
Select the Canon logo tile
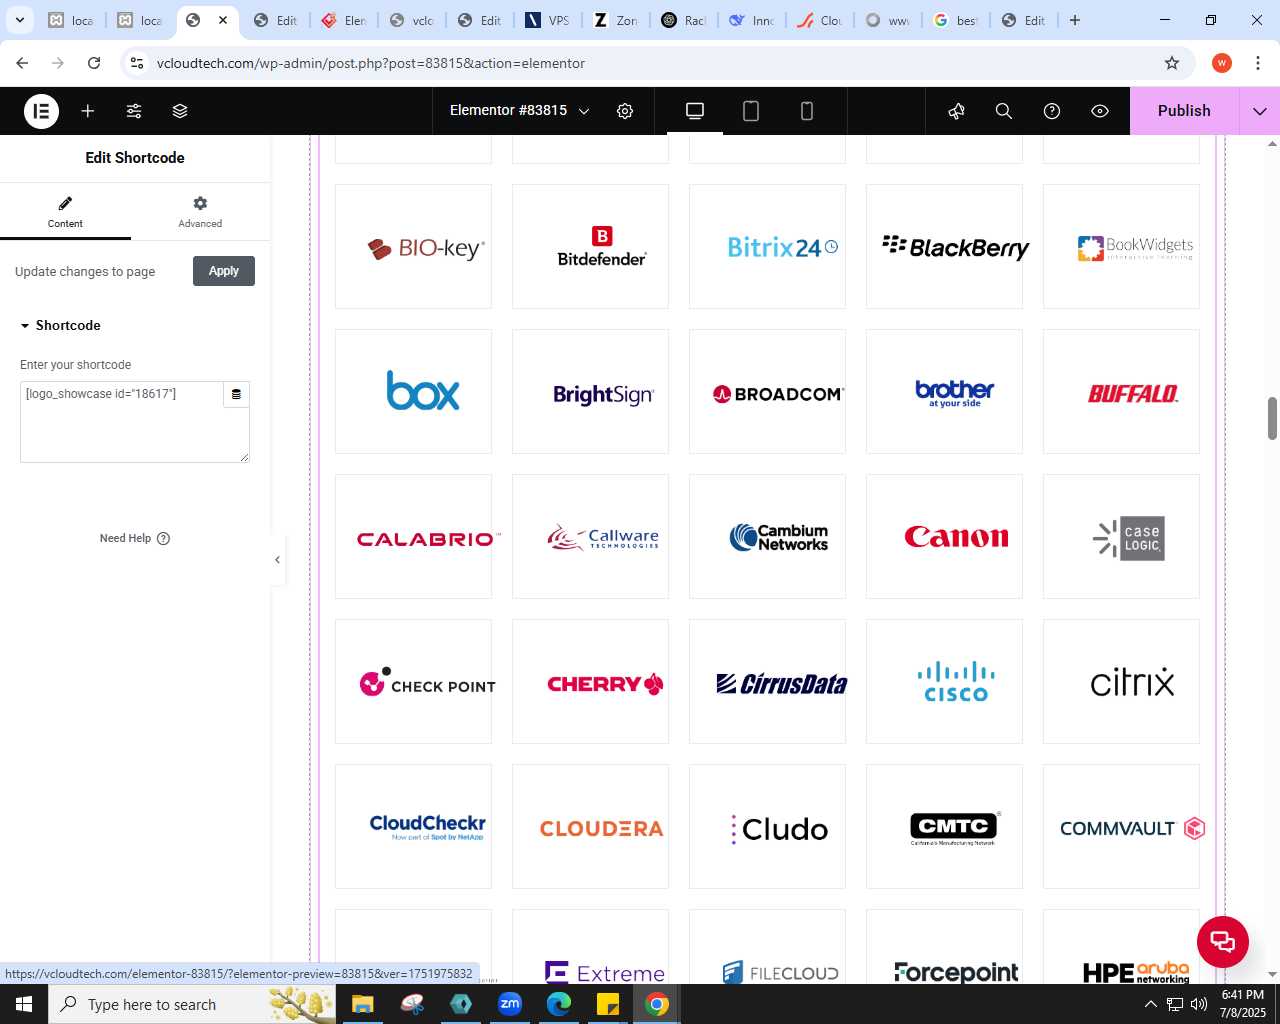[944, 536]
